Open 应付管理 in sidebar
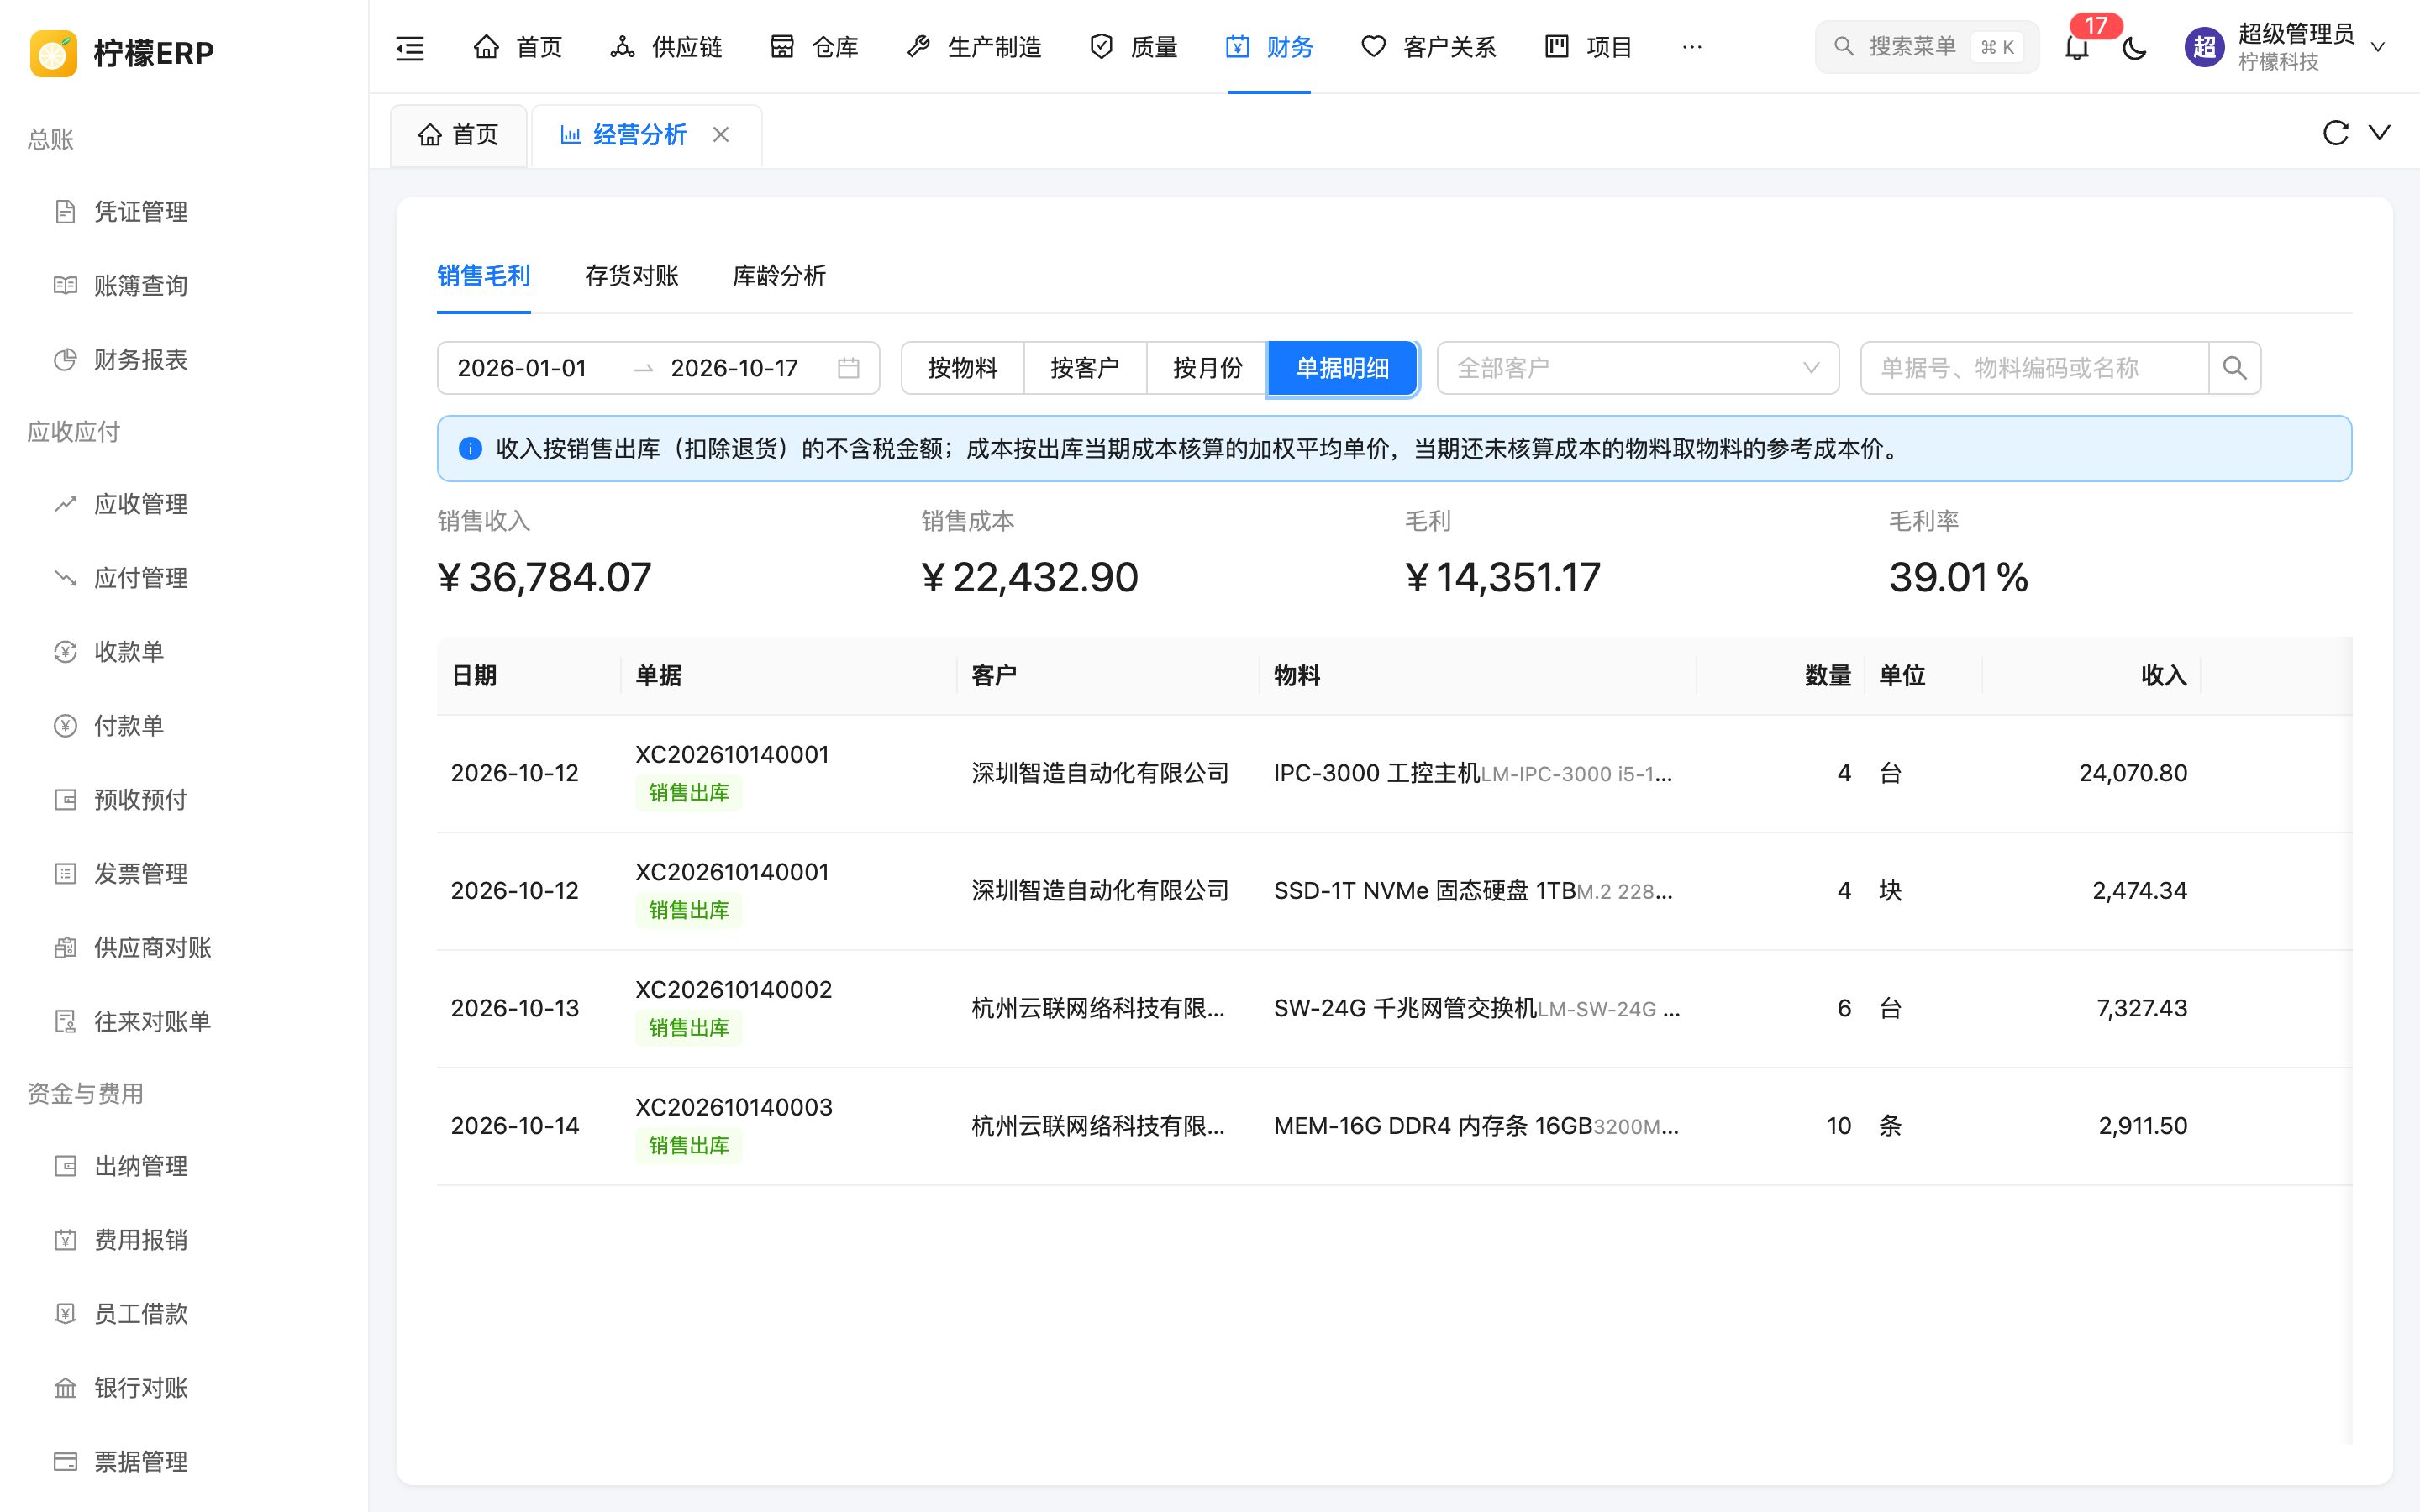The width and height of the screenshot is (2420, 1512). click(x=184, y=578)
